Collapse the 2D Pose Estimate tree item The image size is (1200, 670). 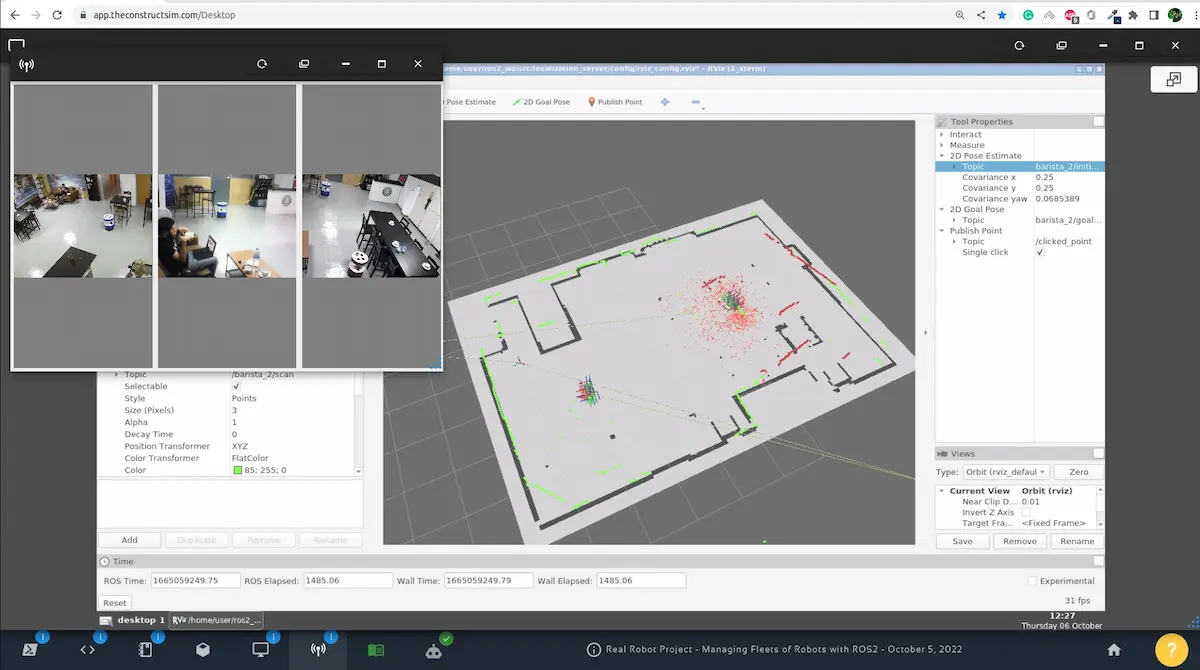pyautogui.click(x=942, y=156)
